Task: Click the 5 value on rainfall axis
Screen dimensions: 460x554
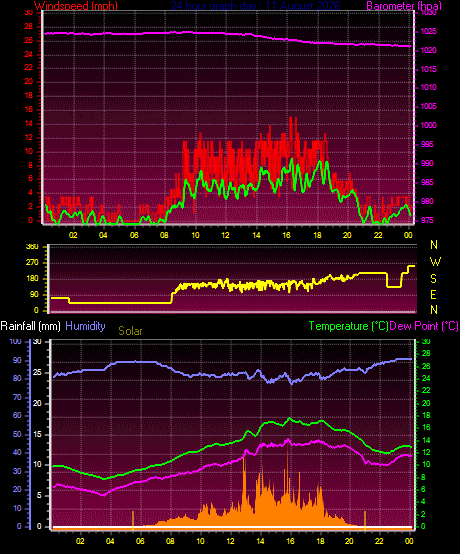Action: click(39, 495)
